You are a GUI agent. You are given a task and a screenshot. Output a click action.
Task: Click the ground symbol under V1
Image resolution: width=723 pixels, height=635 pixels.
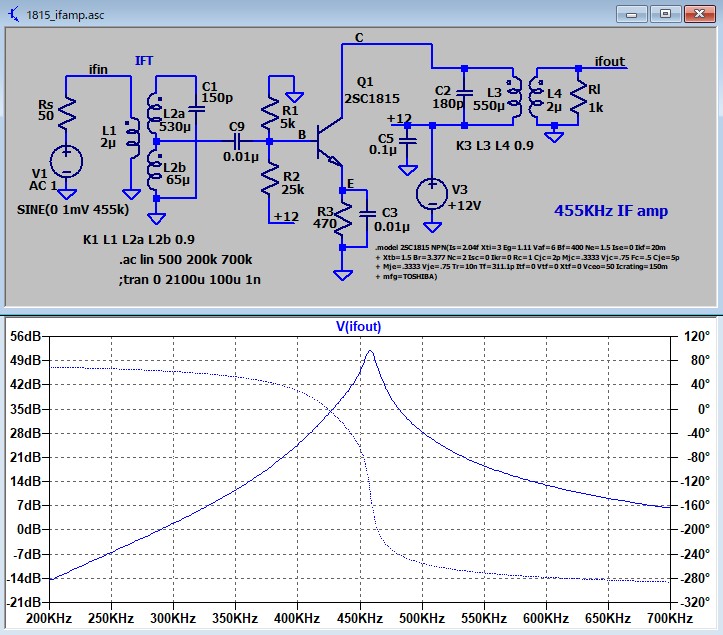[x=66, y=194]
